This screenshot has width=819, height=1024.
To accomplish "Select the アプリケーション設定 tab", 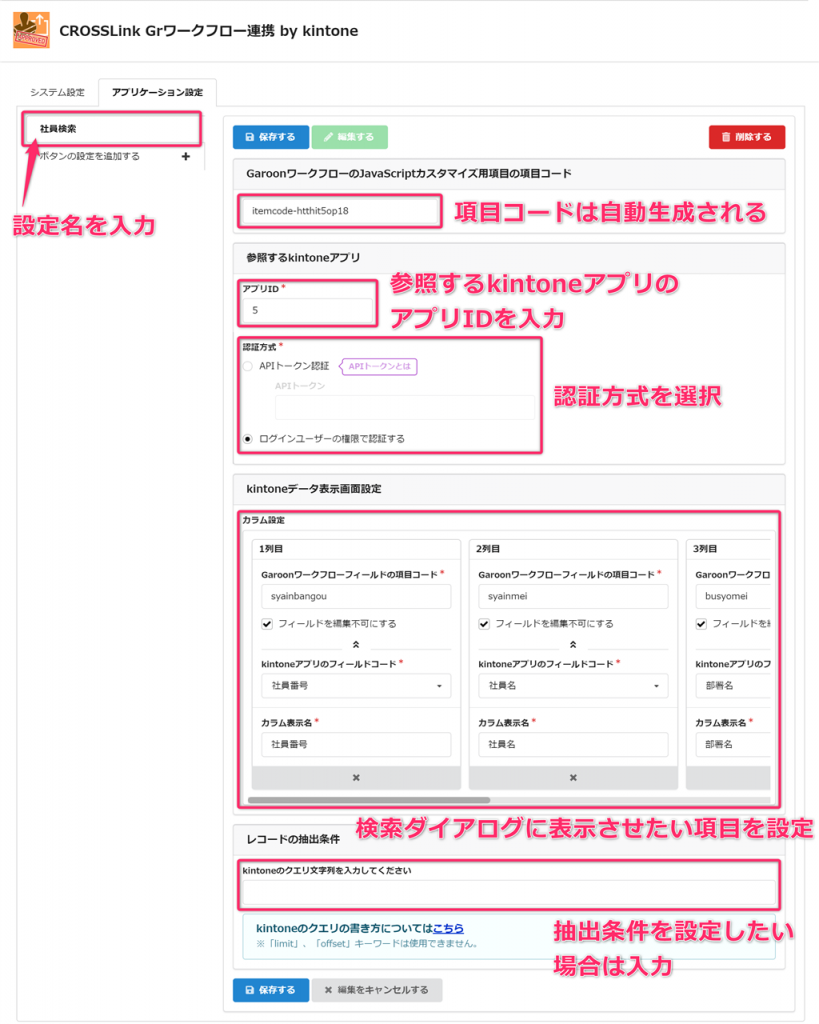I will [157, 92].
